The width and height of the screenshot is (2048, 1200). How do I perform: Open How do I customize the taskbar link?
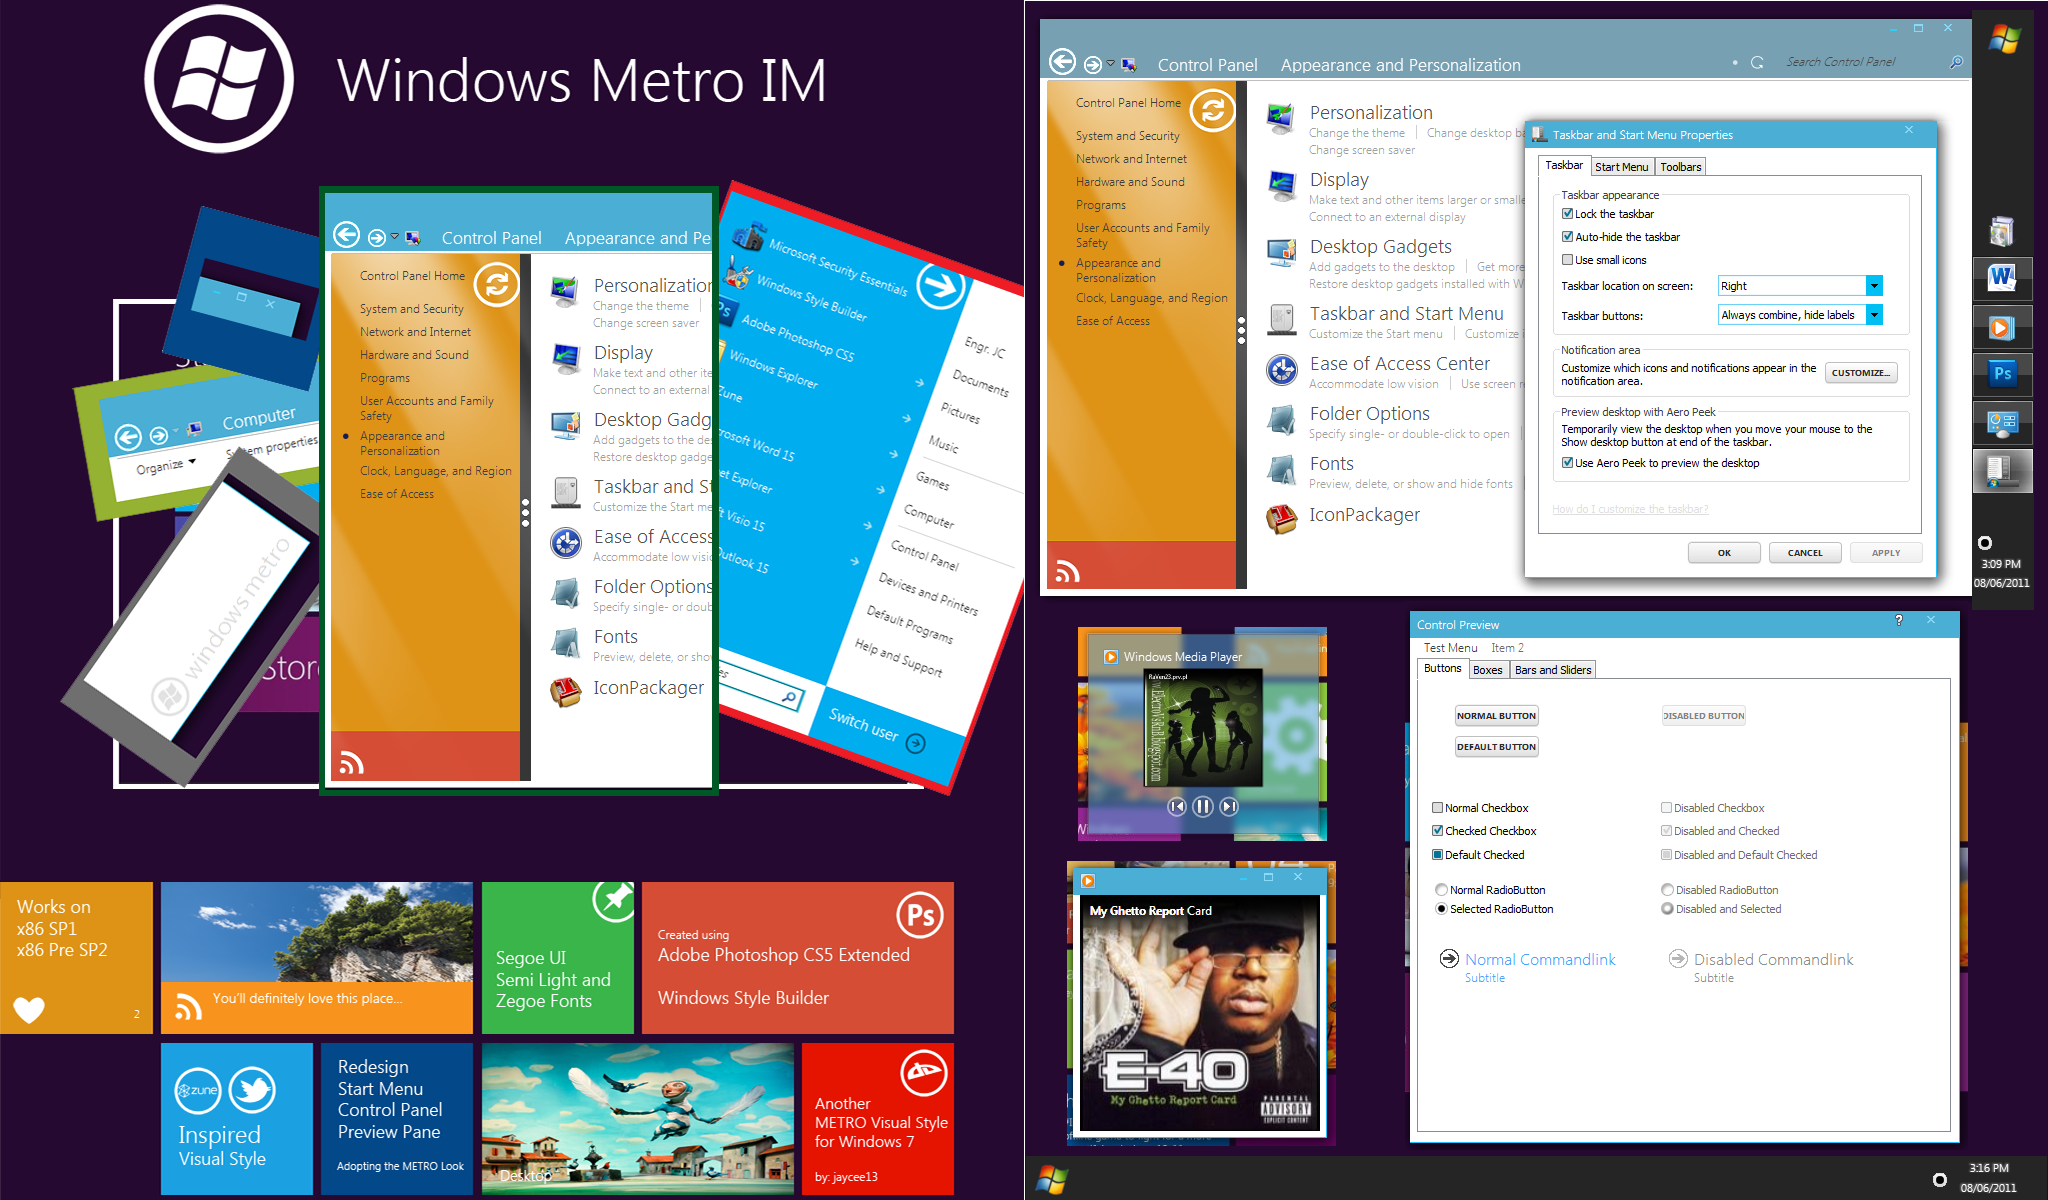(x=1630, y=509)
